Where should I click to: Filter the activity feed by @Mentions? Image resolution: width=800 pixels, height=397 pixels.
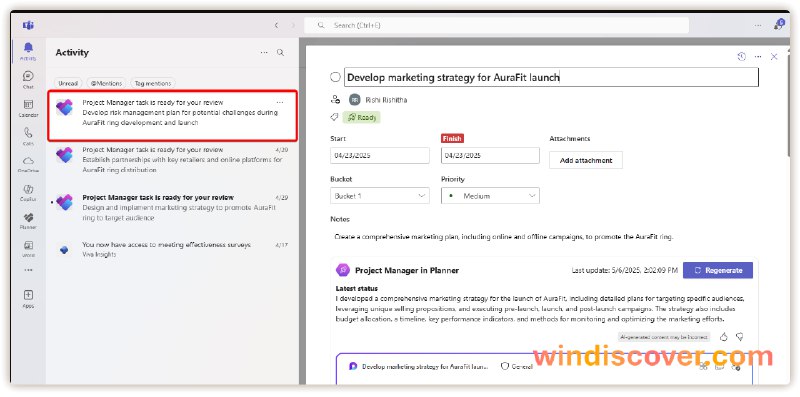[106, 83]
